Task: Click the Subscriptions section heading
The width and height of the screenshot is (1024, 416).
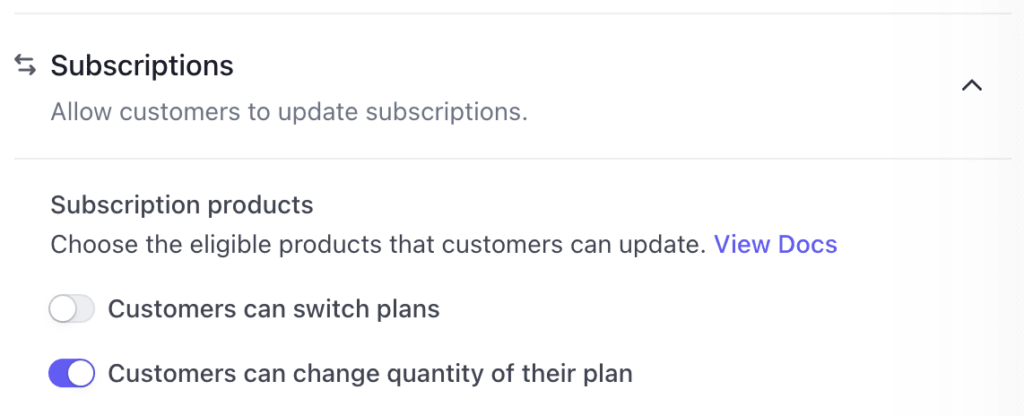Action: 142,66
